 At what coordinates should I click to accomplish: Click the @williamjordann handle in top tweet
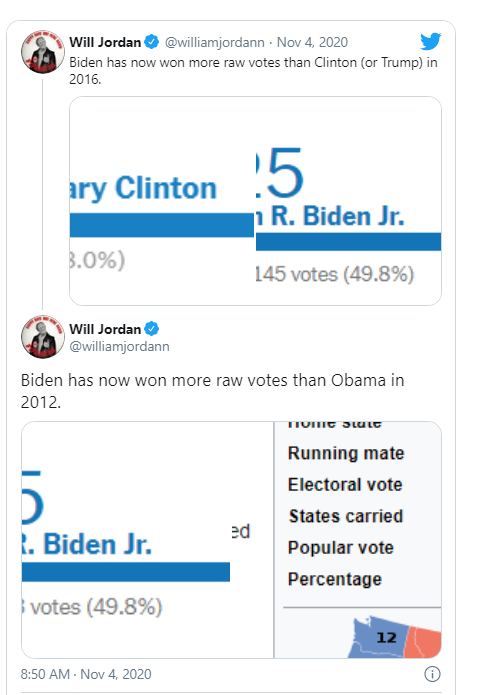pos(215,43)
